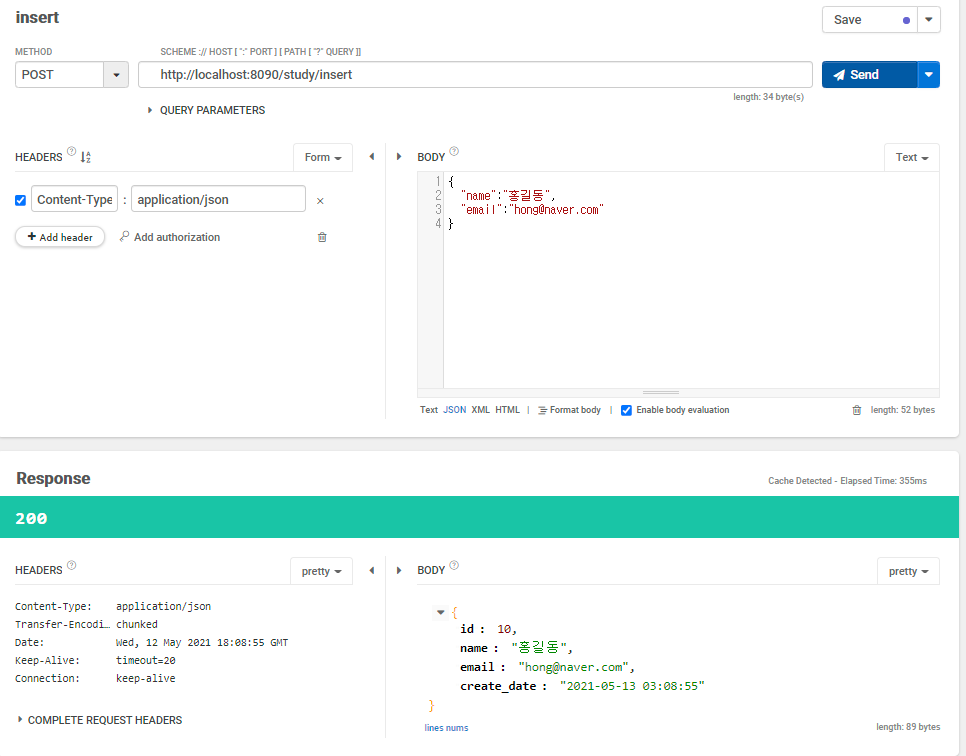Collapse request body pane with right arrow
Viewport: 966px width, 756px height.
399,156
